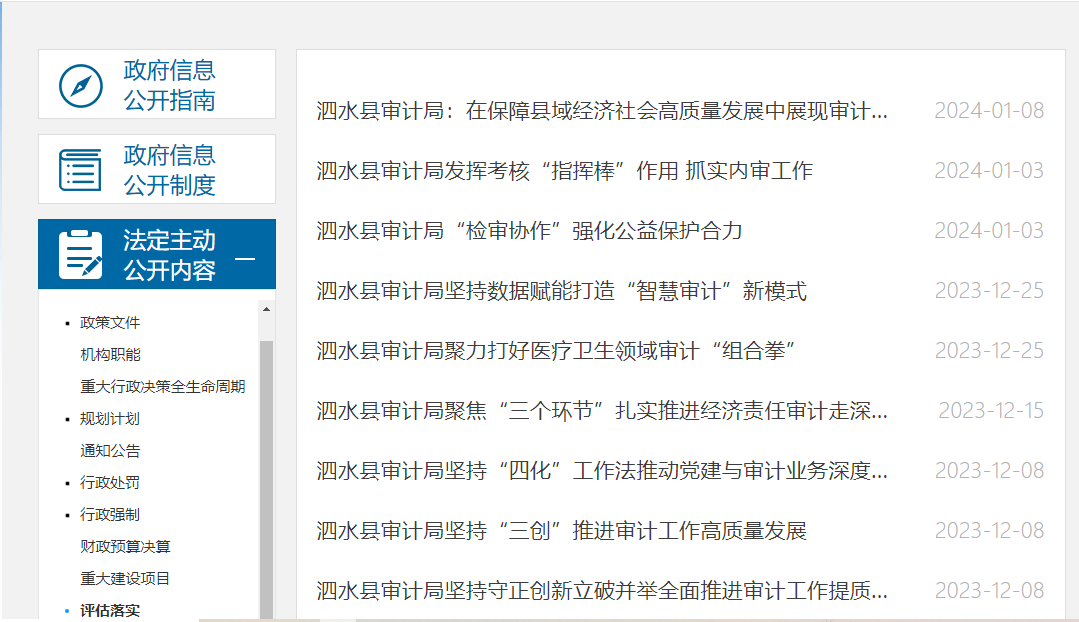Open article “检审协作”强化公益保护合力
The image size is (1079, 622).
click(530, 230)
